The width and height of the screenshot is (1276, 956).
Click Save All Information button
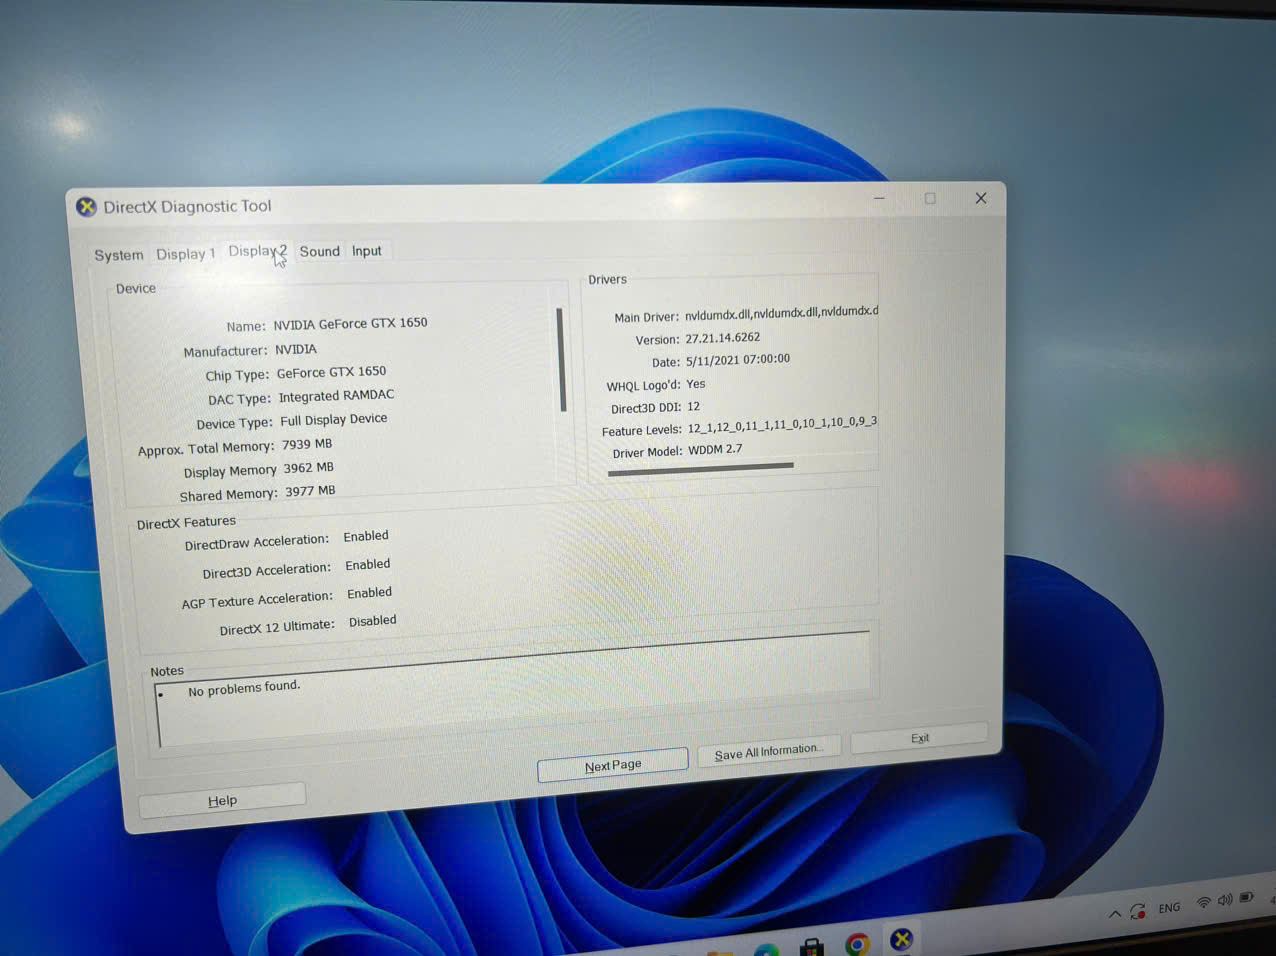768,752
